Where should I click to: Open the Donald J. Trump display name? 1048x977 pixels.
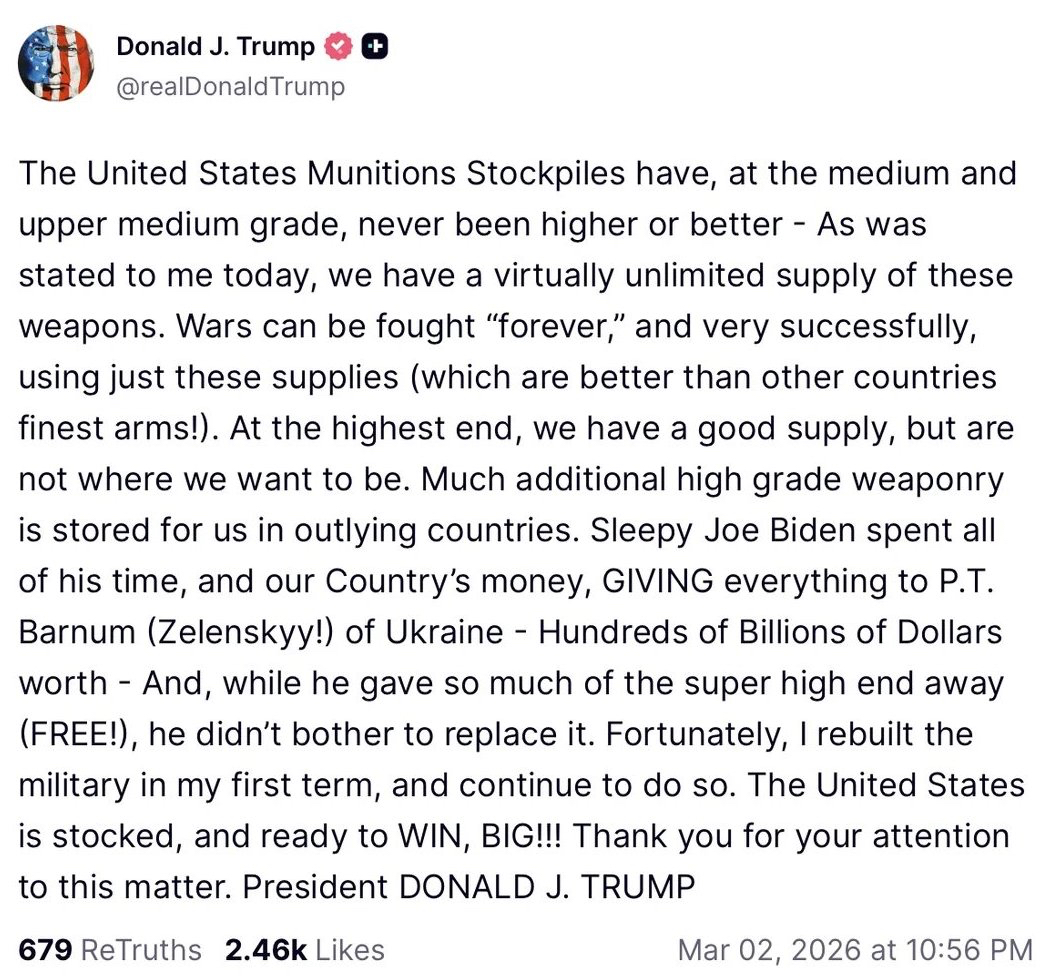(x=216, y=46)
